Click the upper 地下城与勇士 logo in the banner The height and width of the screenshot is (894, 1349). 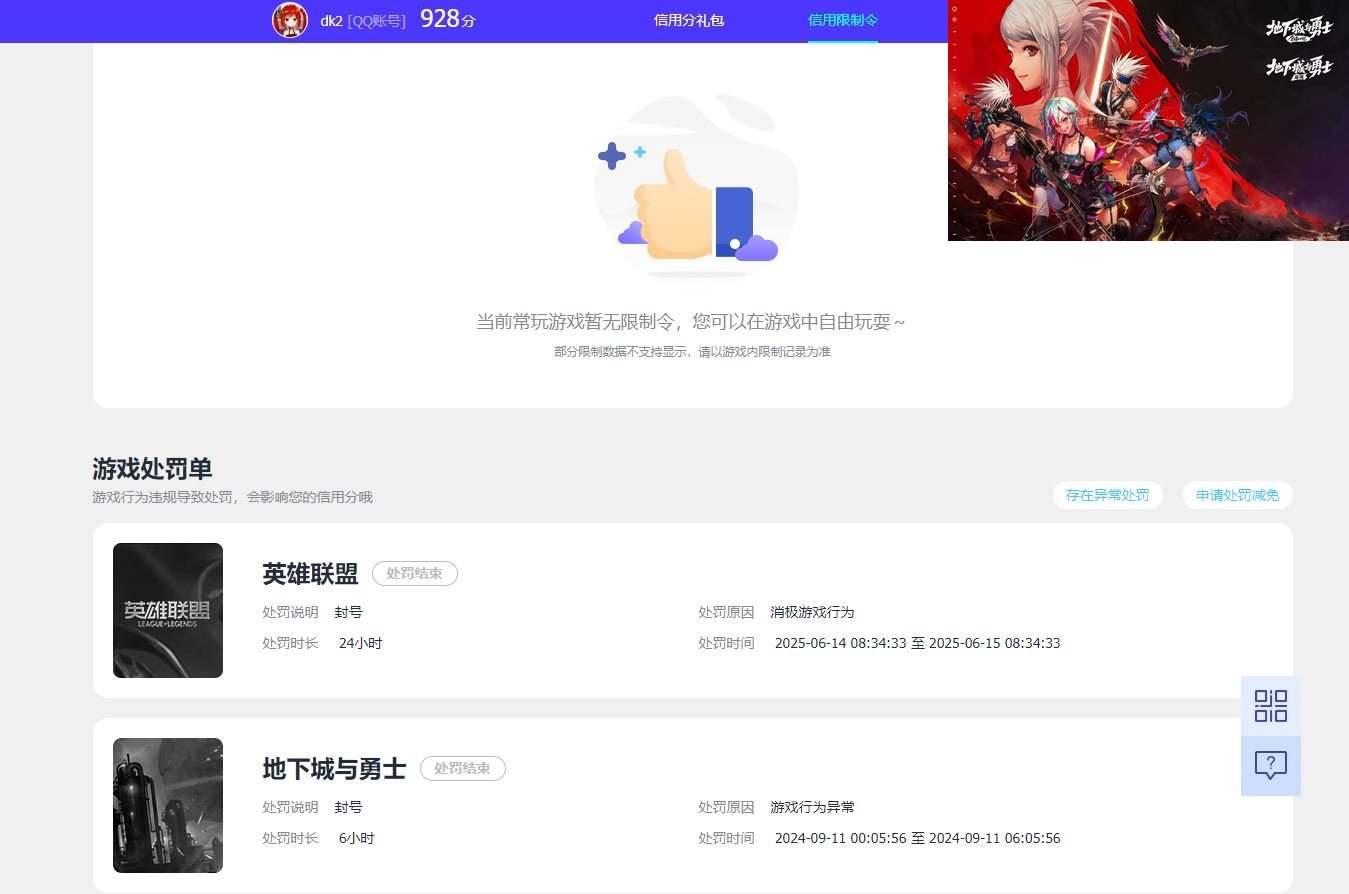pos(1298,29)
